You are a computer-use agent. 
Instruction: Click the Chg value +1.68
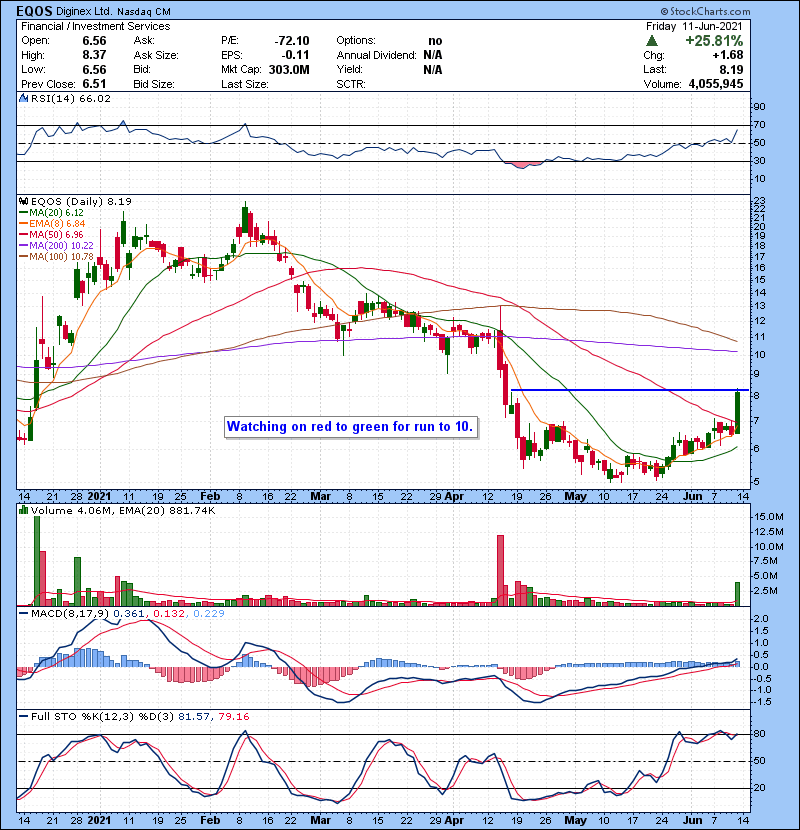pyautogui.click(x=728, y=55)
